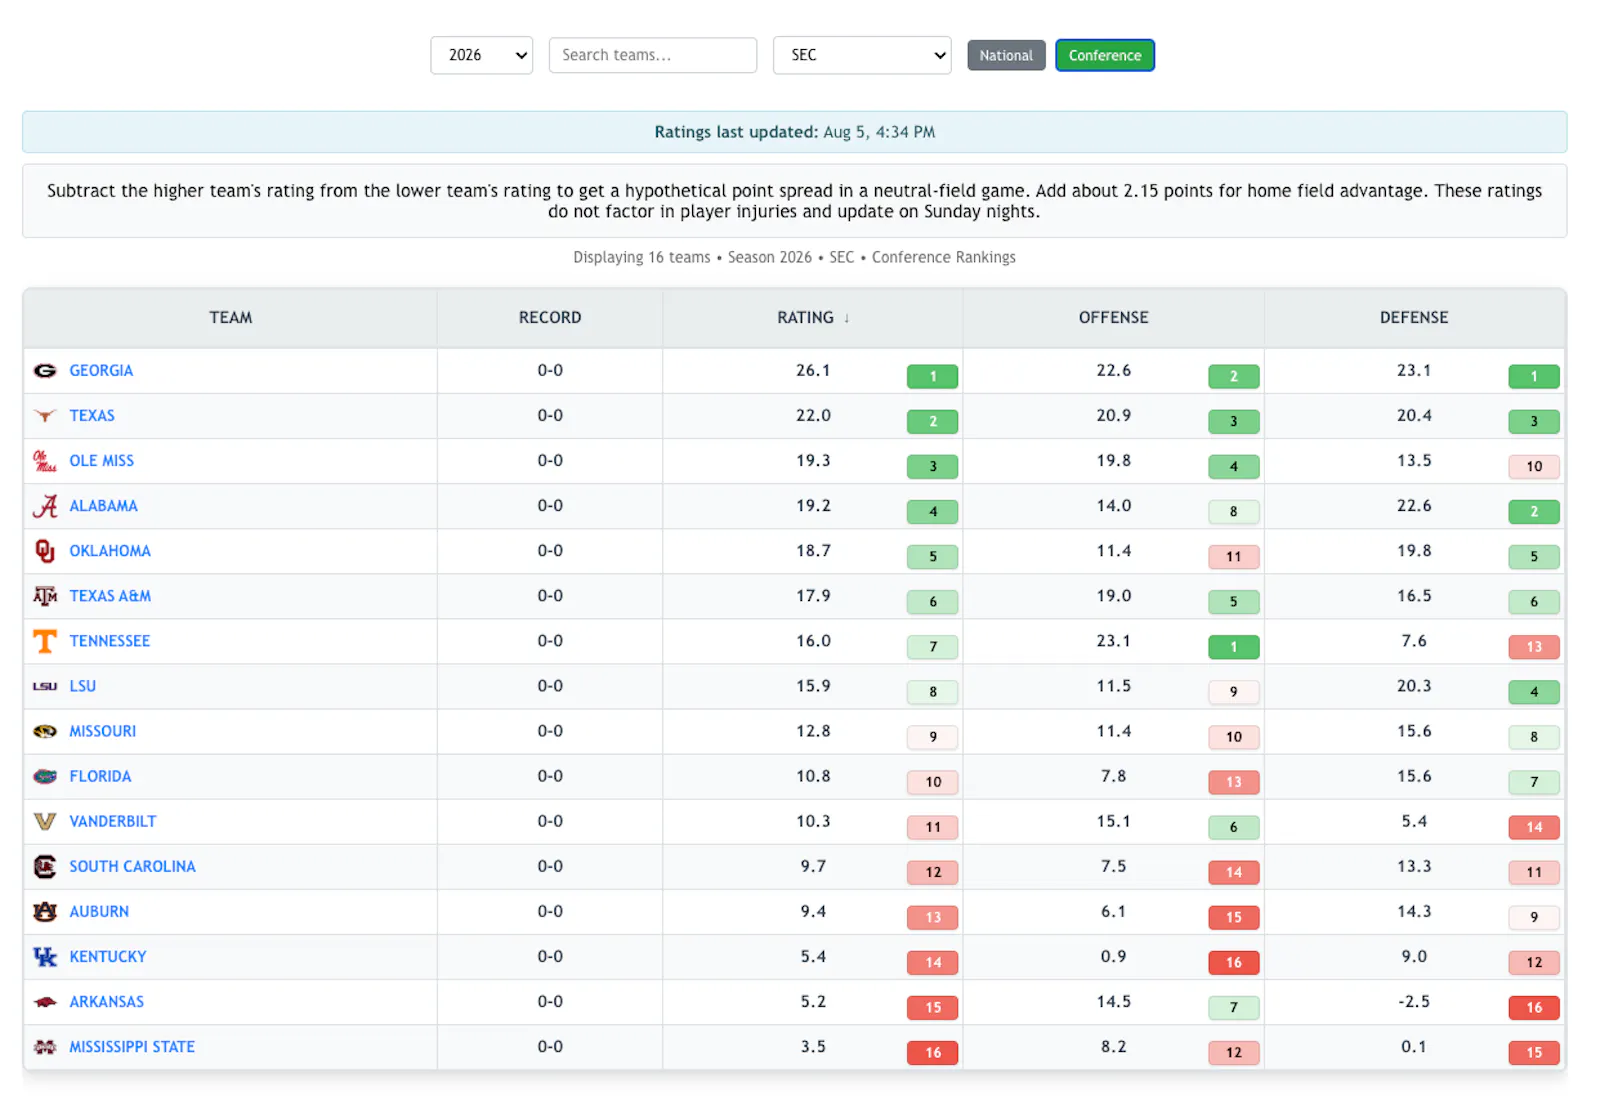The image size is (1600, 1100).
Task: Click Arkansas's defense rank badge 16
Action: pos(1534,1008)
